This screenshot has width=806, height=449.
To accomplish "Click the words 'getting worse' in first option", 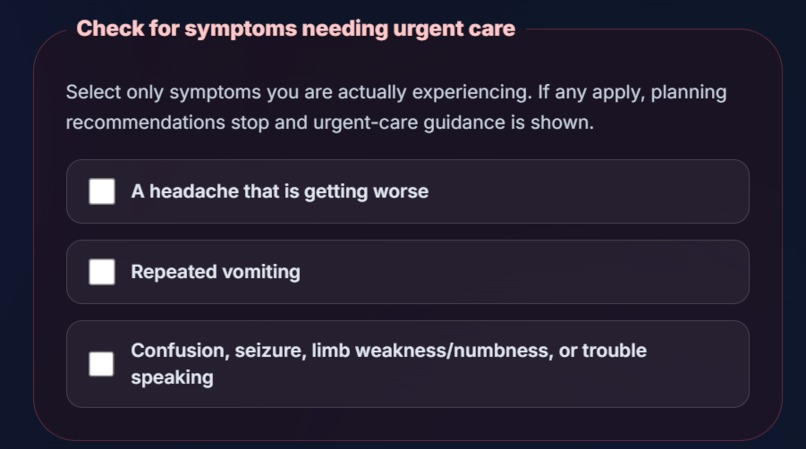I will point(366,192).
